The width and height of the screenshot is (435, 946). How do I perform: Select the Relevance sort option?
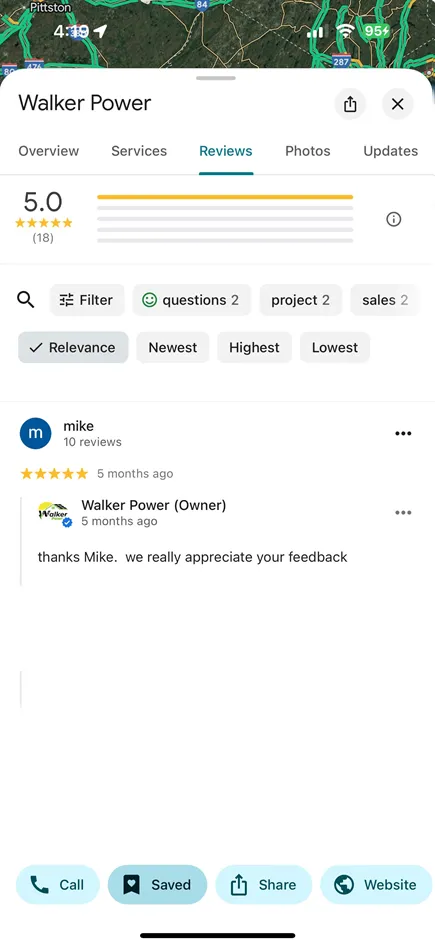coord(73,348)
